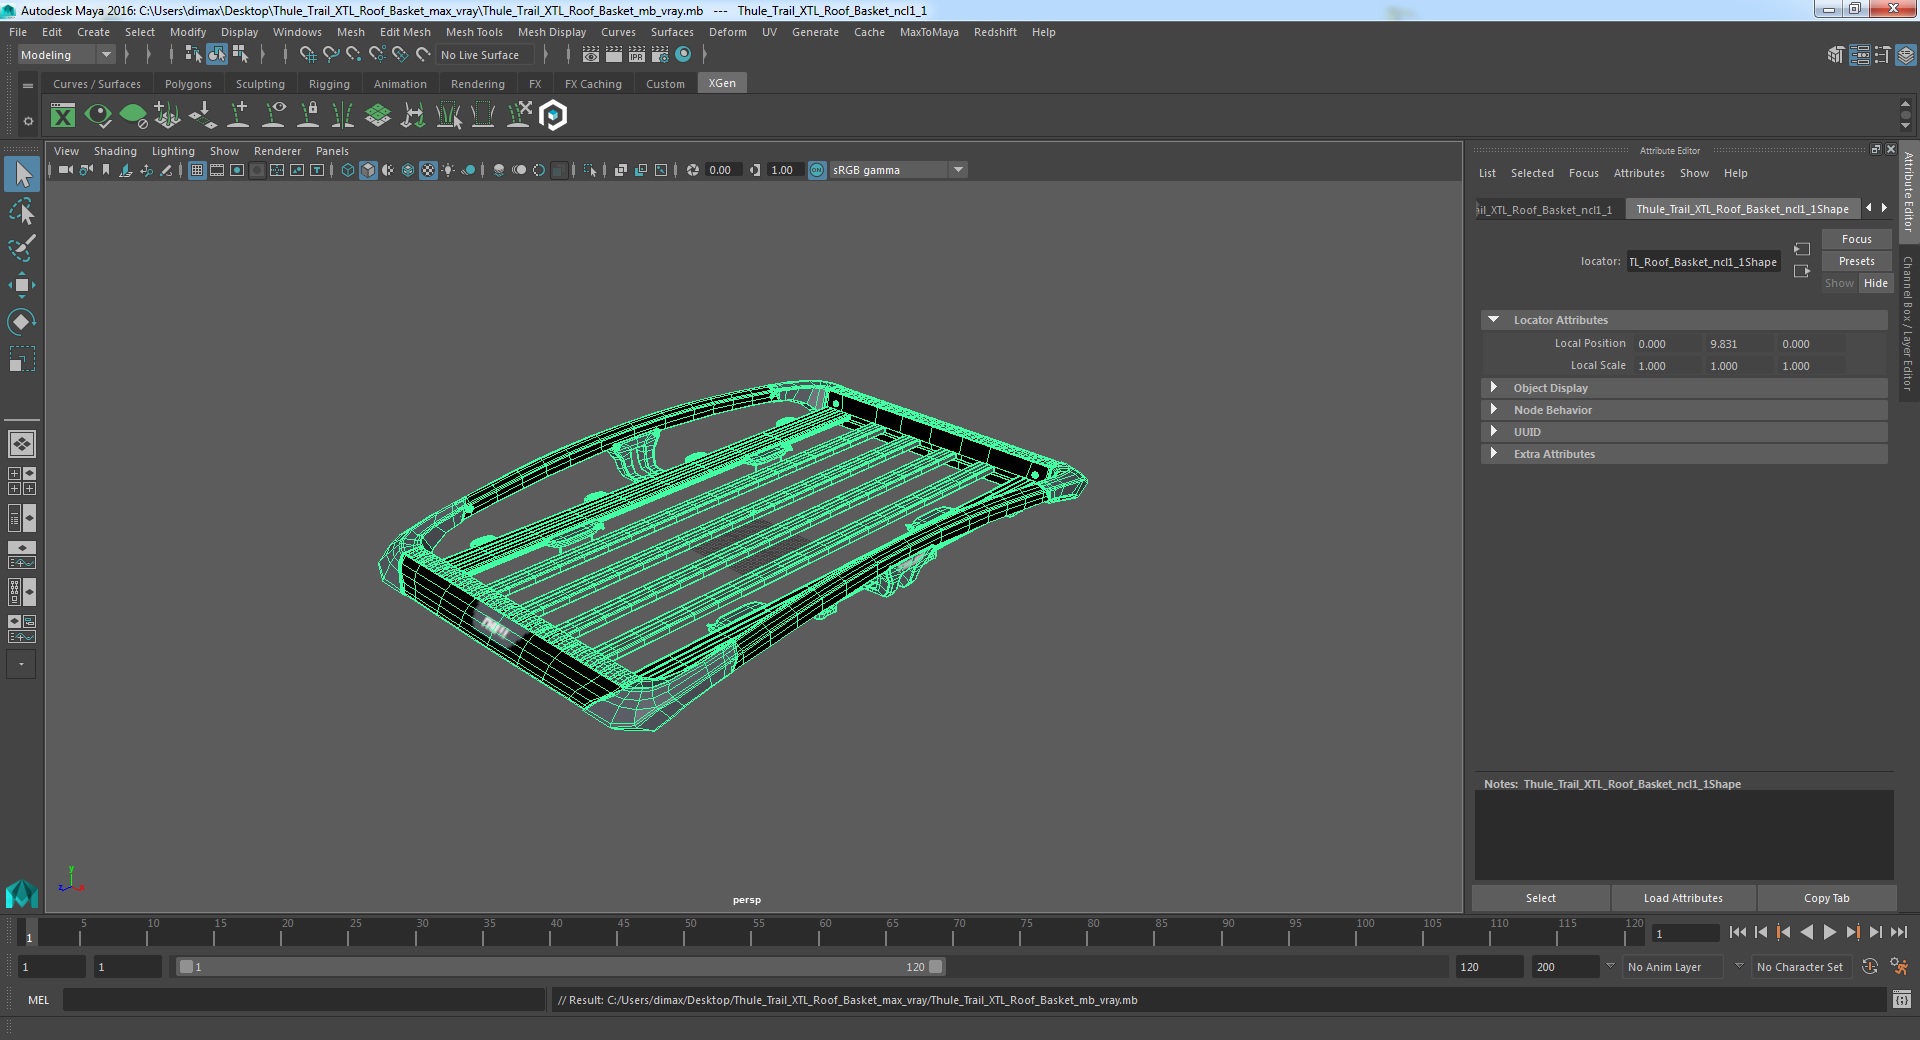Toggle isolate select in viewport toolbar
Screen dimensions: 1920x1040
coord(590,170)
